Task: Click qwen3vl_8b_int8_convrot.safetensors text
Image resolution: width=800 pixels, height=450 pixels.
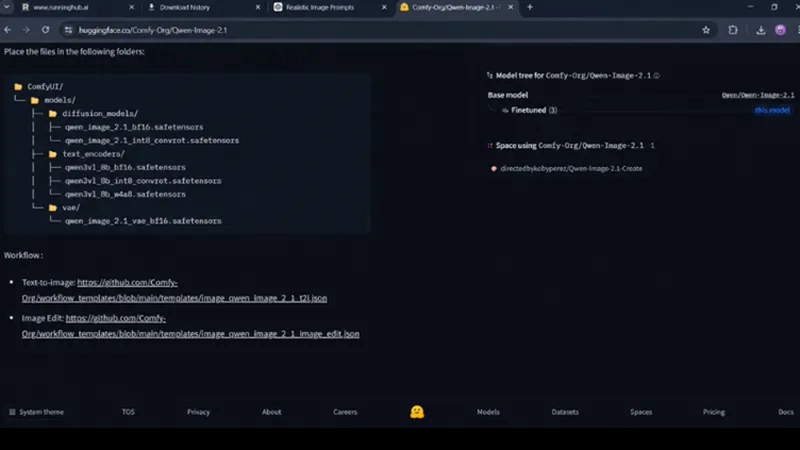Action: pyautogui.click(x=143, y=181)
